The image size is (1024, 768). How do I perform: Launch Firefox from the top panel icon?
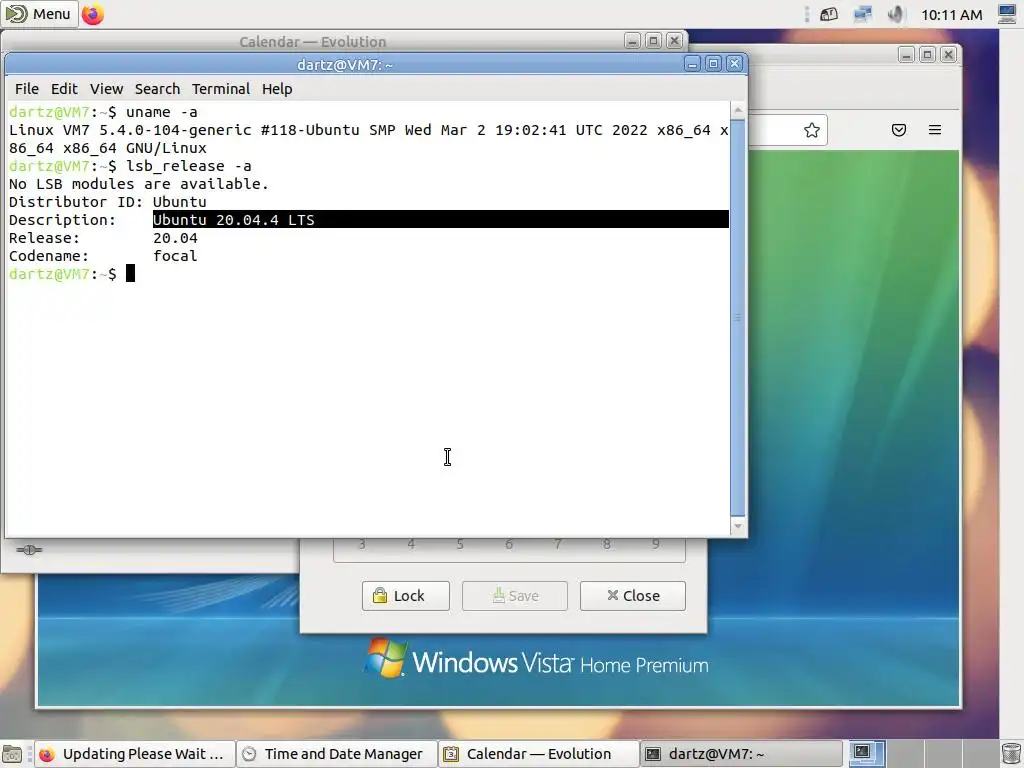(93, 14)
